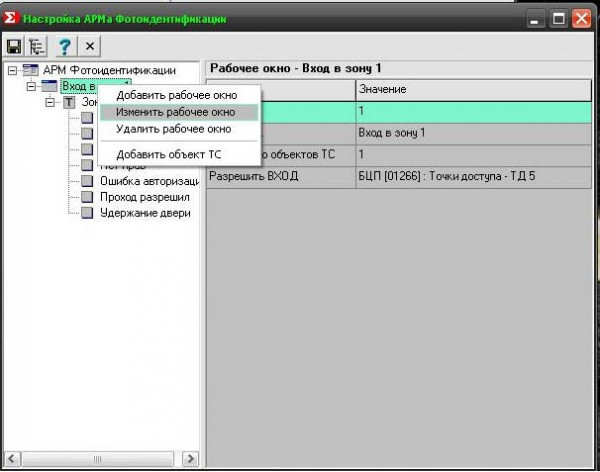
Task: Click the icon next to Удержание двери
Action: point(87,213)
